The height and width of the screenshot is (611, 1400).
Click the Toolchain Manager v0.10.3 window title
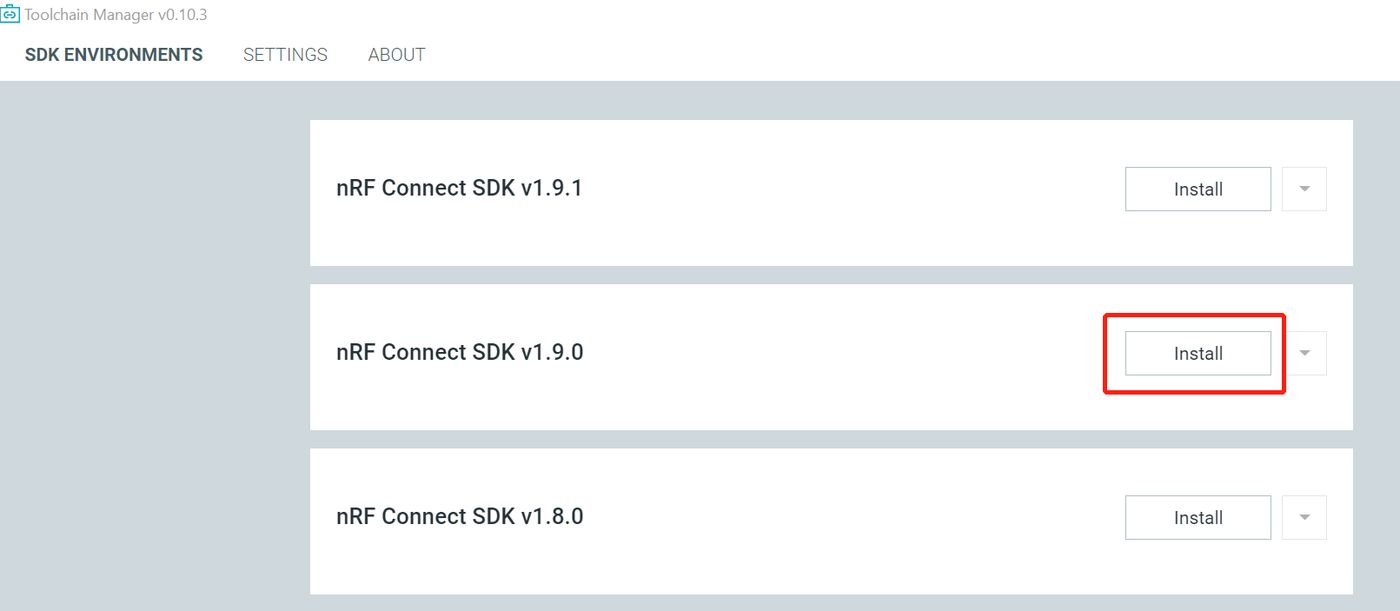[x=115, y=15]
